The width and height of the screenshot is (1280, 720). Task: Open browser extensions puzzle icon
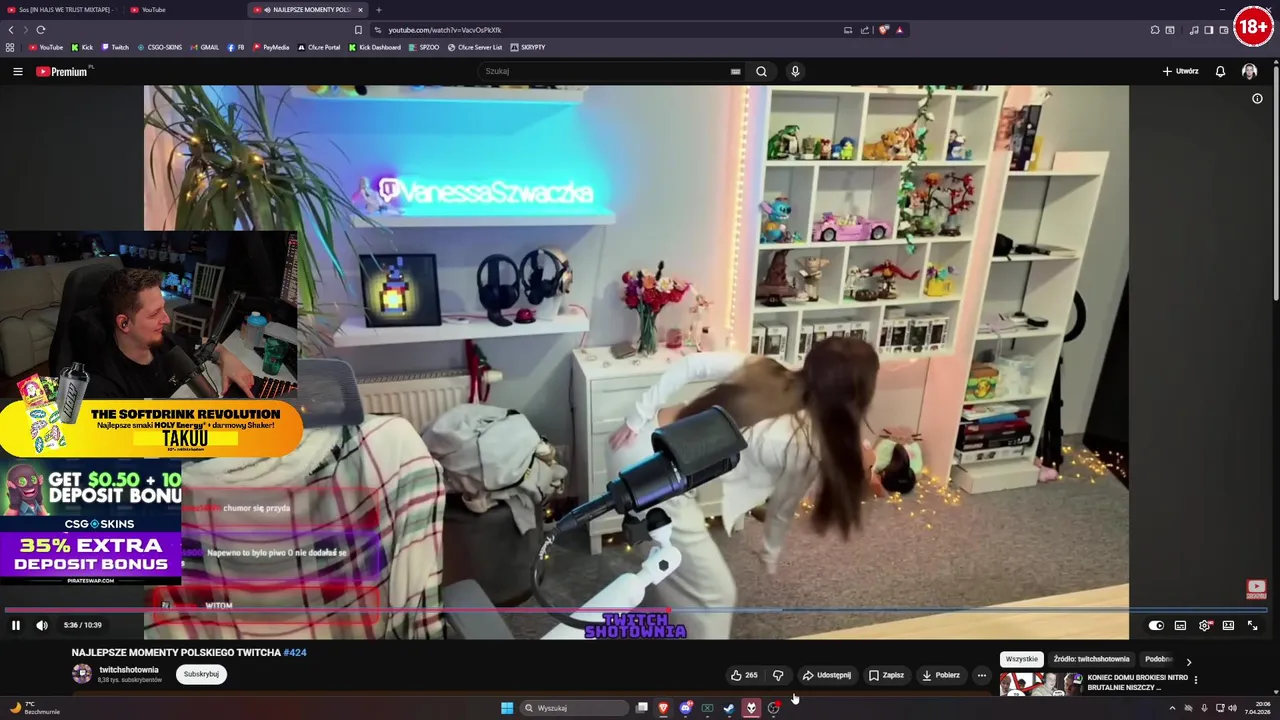tap(1155, 30)
